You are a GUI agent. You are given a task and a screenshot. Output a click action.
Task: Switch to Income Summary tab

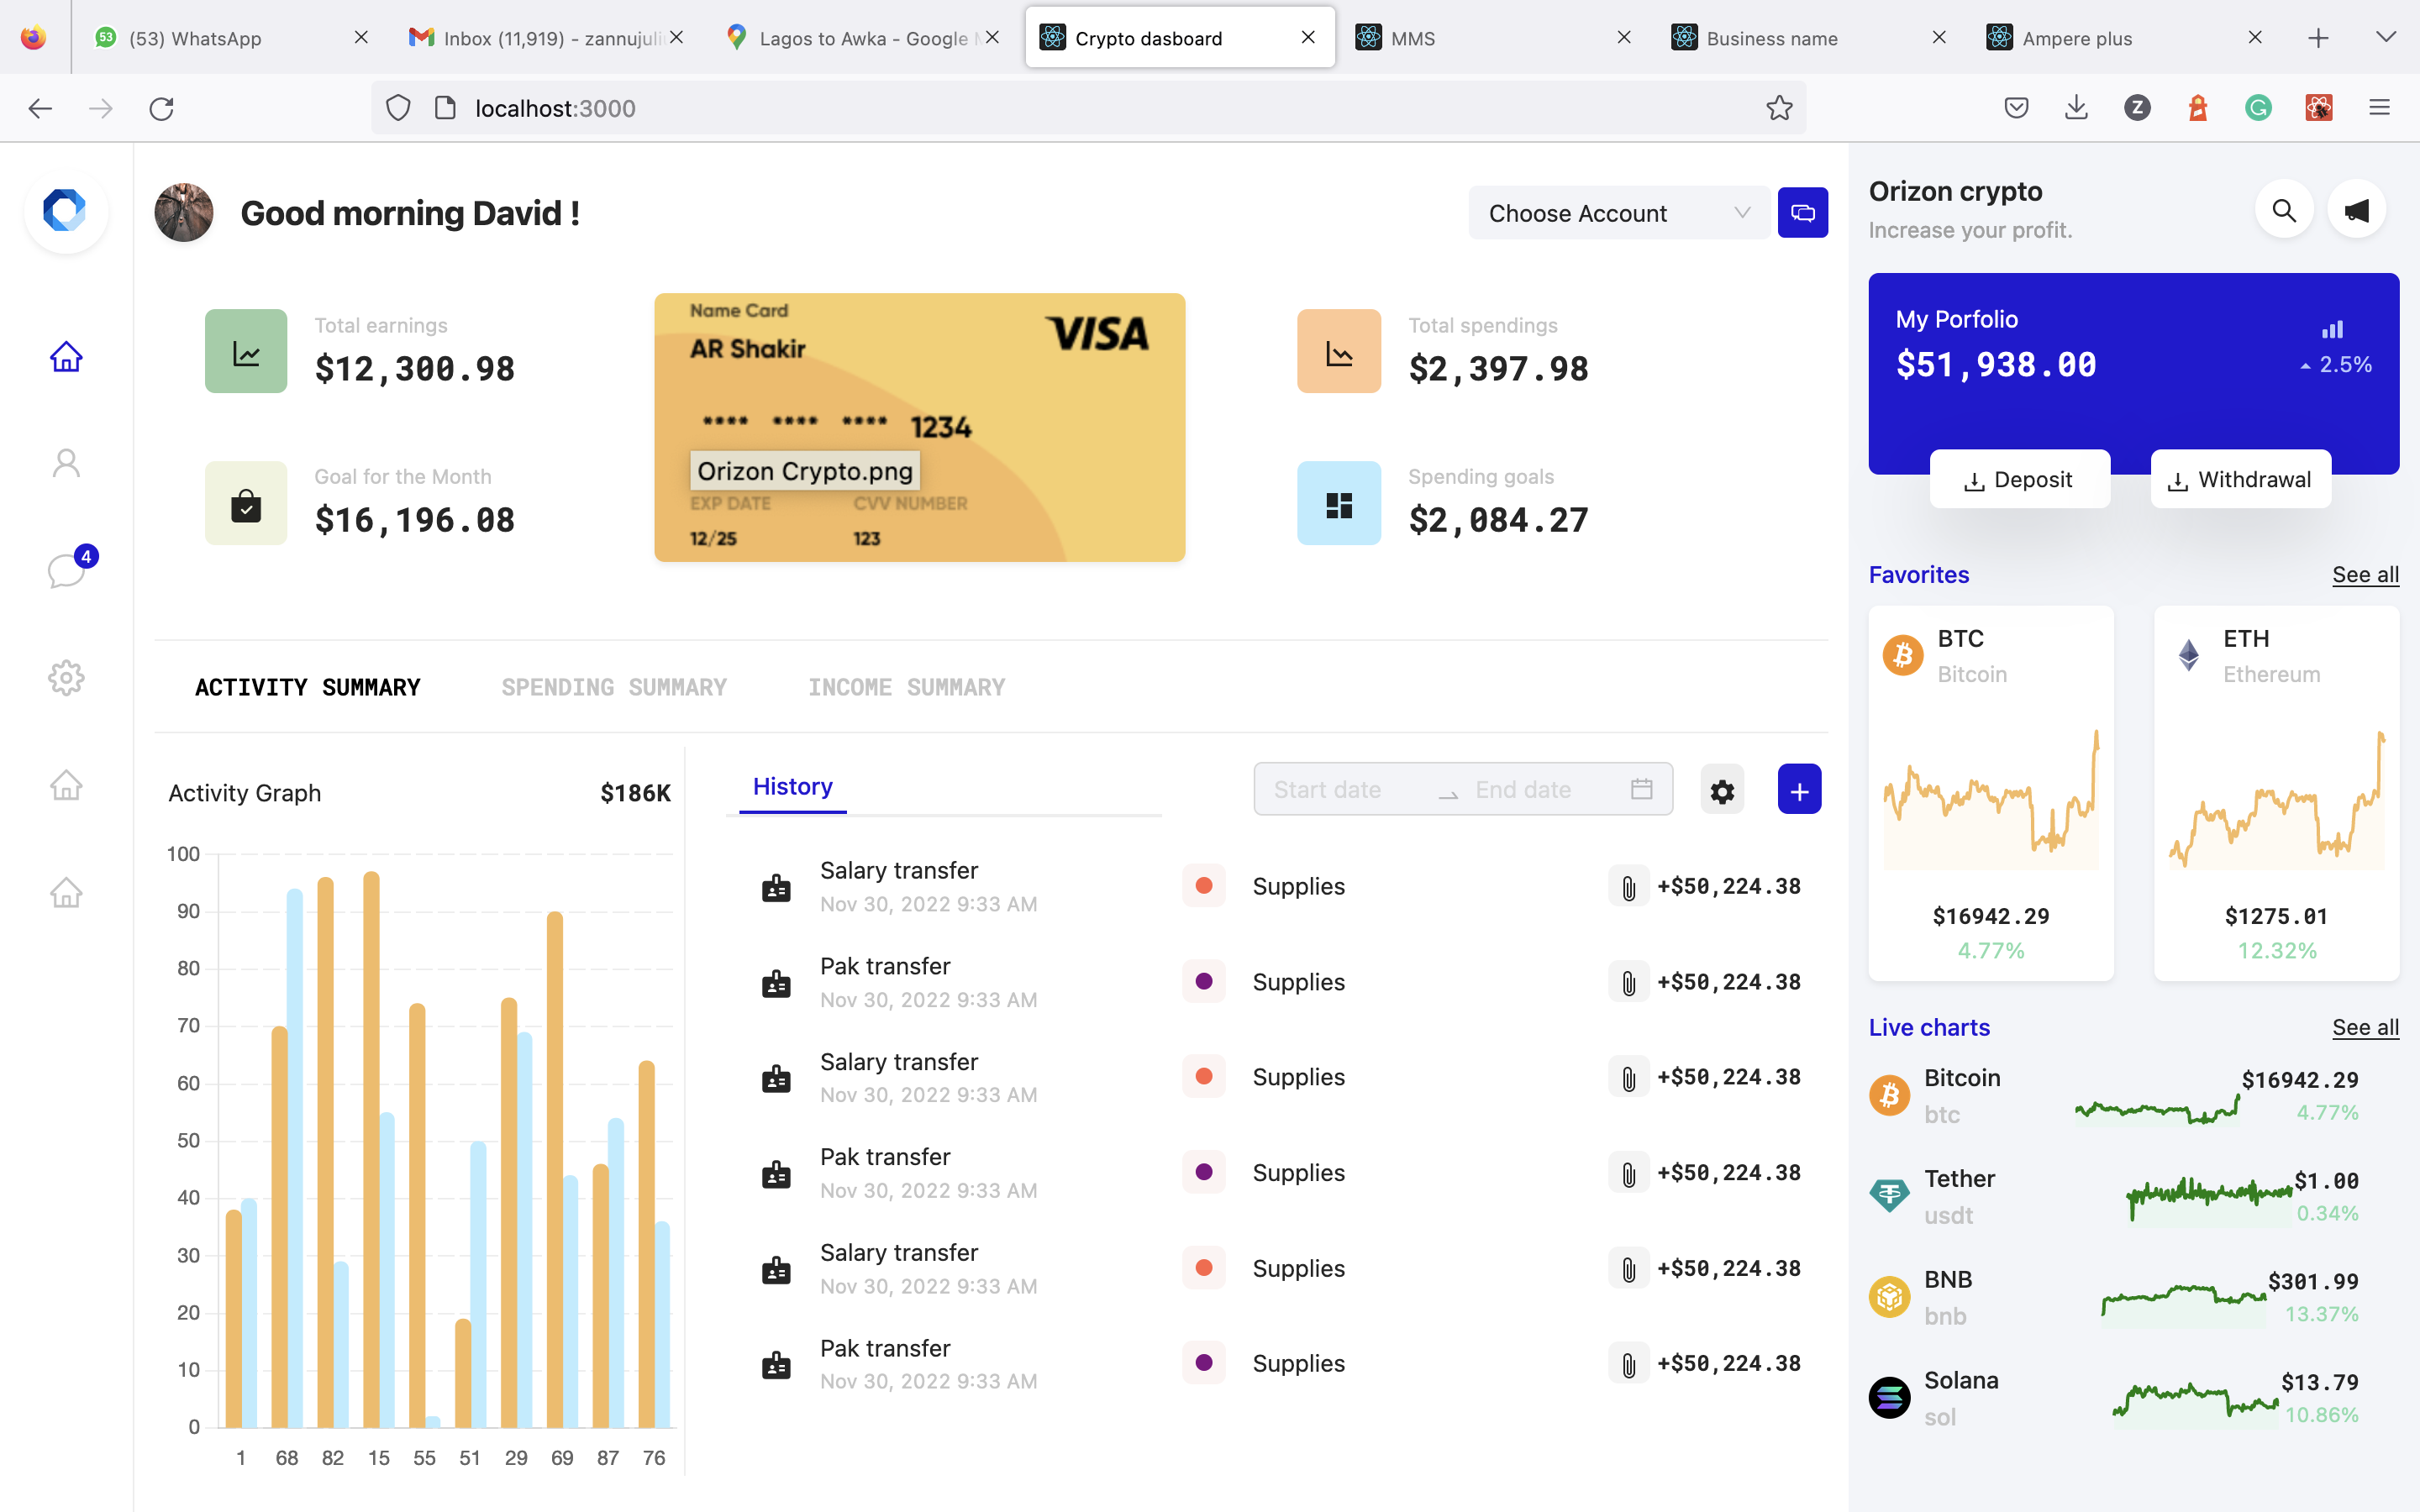(x=906, y=687)
